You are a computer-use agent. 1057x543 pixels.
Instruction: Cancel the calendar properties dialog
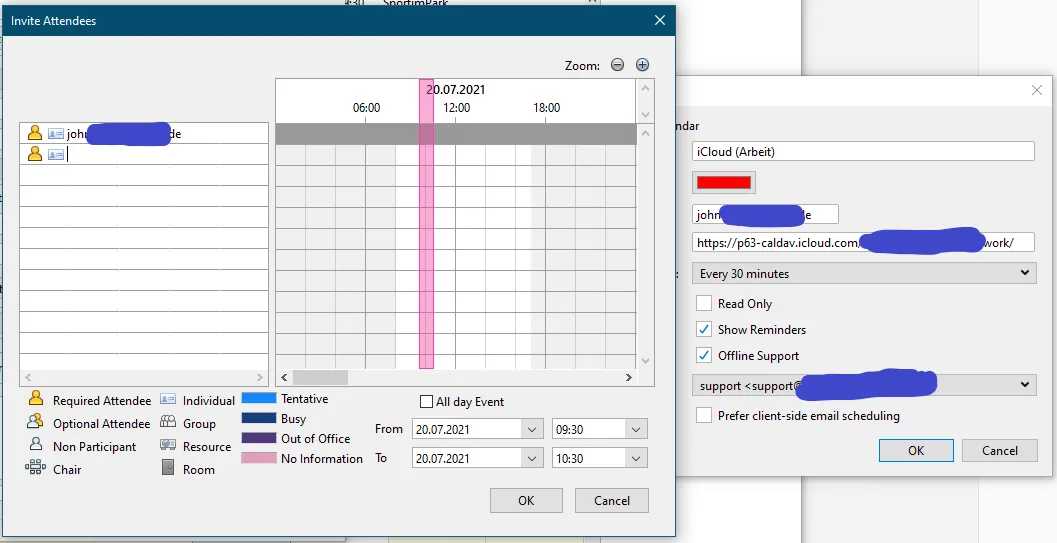(1000, 450)
